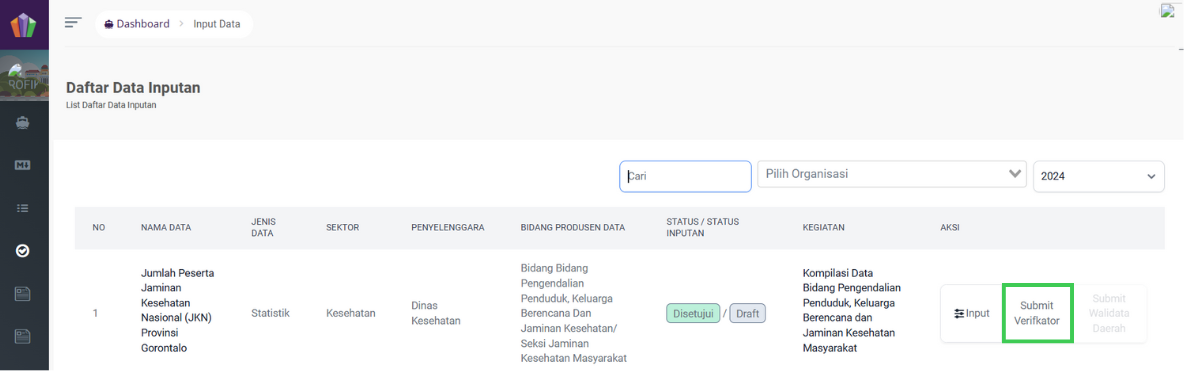The width and height of the screenshot is (1187, 371).
Task: Open the sidebar dashboard icon below the profile picture
Action: pyautogui.click(x=23, y=123)
